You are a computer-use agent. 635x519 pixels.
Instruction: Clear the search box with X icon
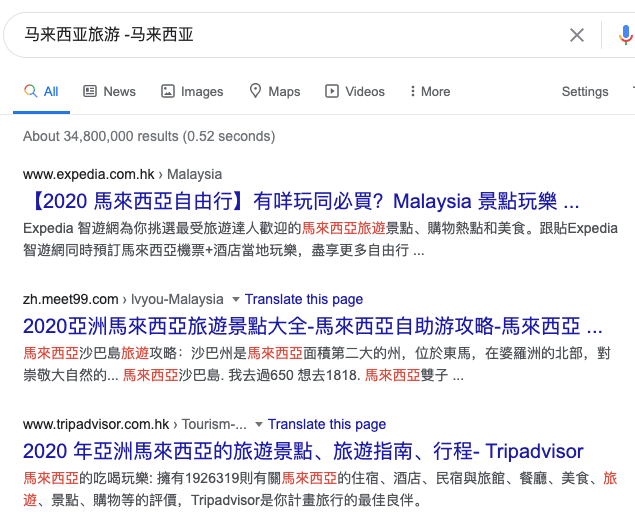tap(577, 35)
